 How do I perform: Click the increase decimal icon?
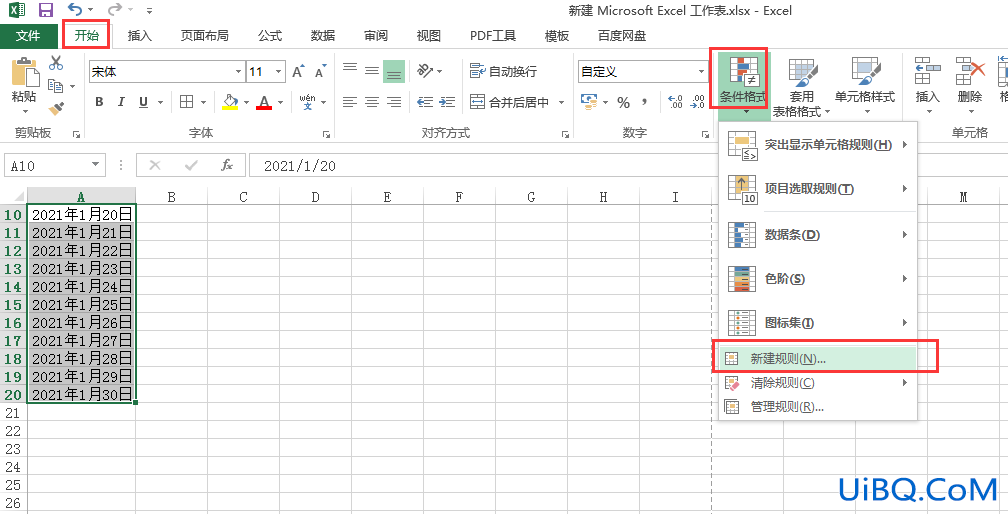coord(675,102)
